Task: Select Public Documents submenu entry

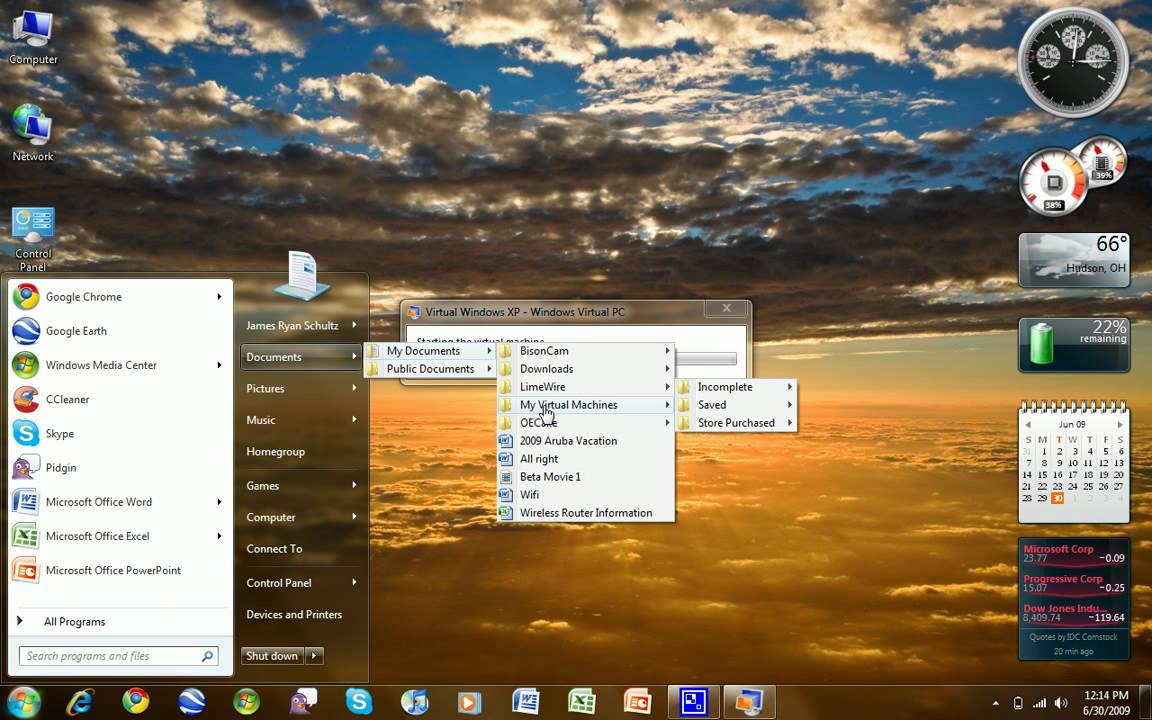Action: 430,369
